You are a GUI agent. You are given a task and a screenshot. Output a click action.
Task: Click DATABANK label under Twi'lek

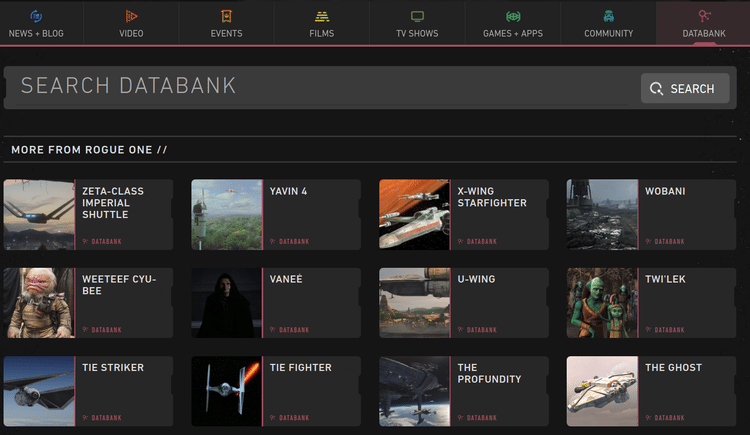(669, 330)
